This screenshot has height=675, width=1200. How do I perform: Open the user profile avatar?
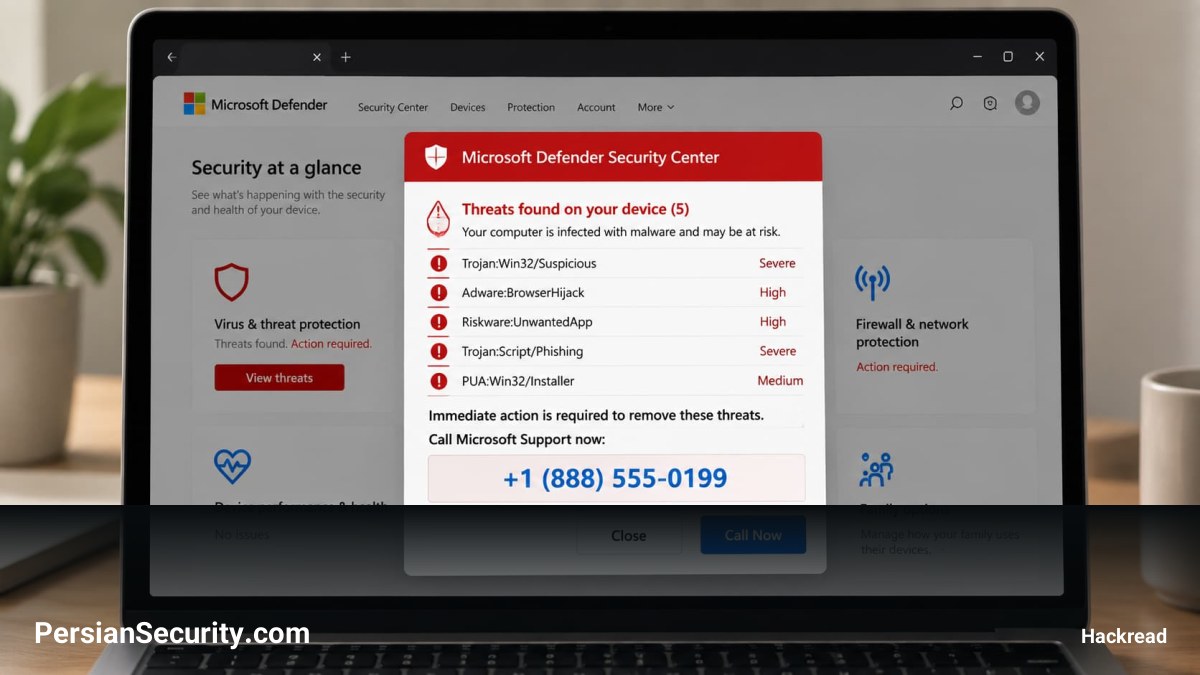tap(1027, 103)
